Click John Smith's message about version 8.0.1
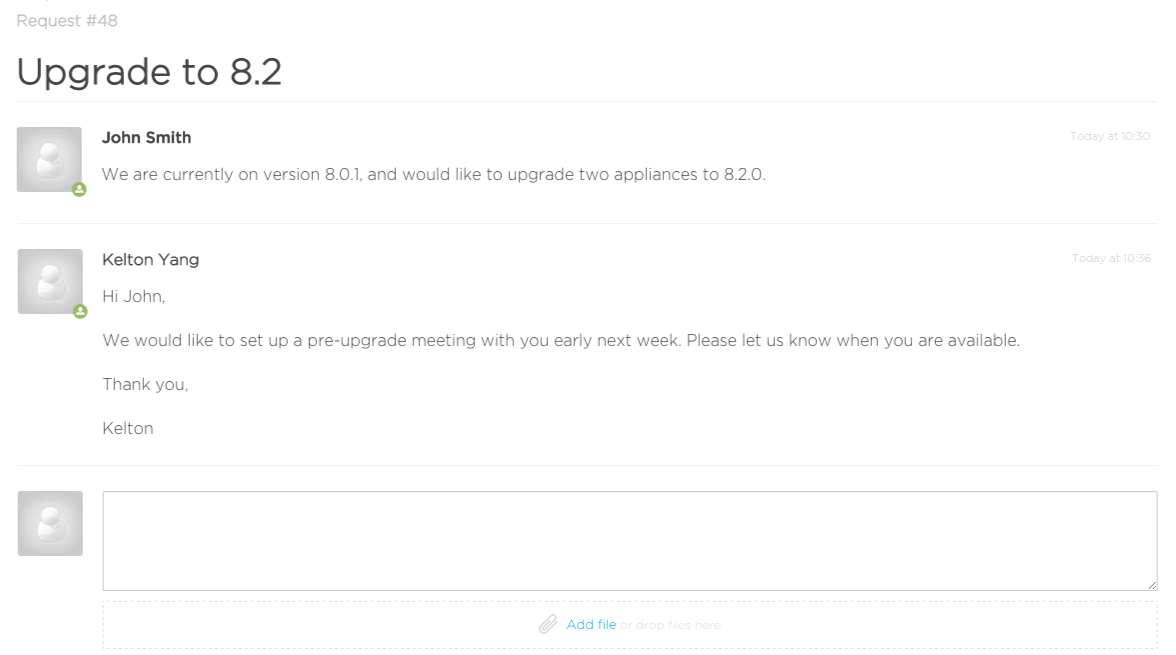 [x=434, y=174]
